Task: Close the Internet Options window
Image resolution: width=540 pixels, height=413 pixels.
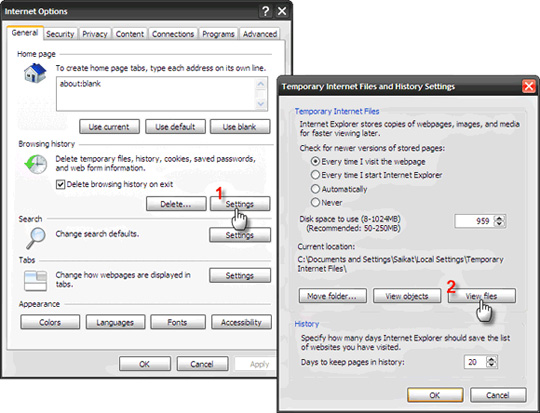Action: coord(282,11)
